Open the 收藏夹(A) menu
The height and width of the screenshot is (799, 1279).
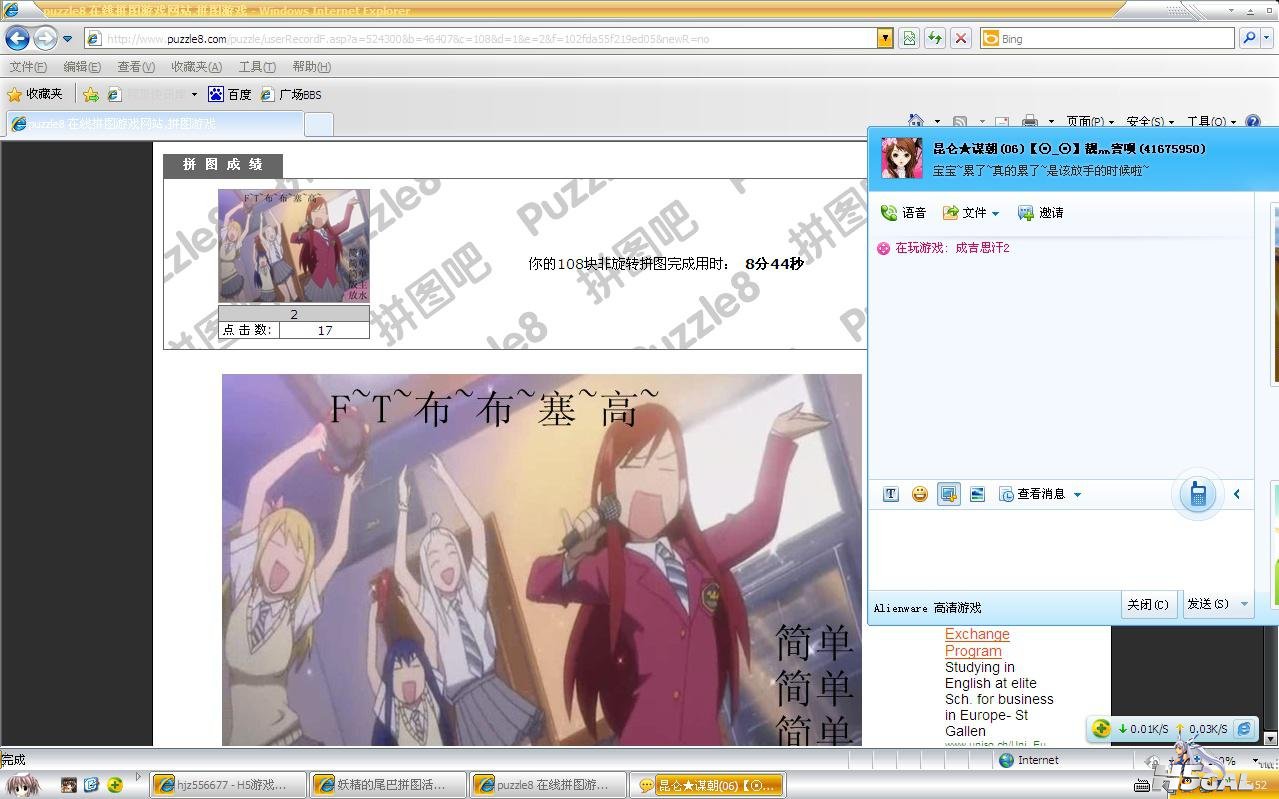click(196, 67)
